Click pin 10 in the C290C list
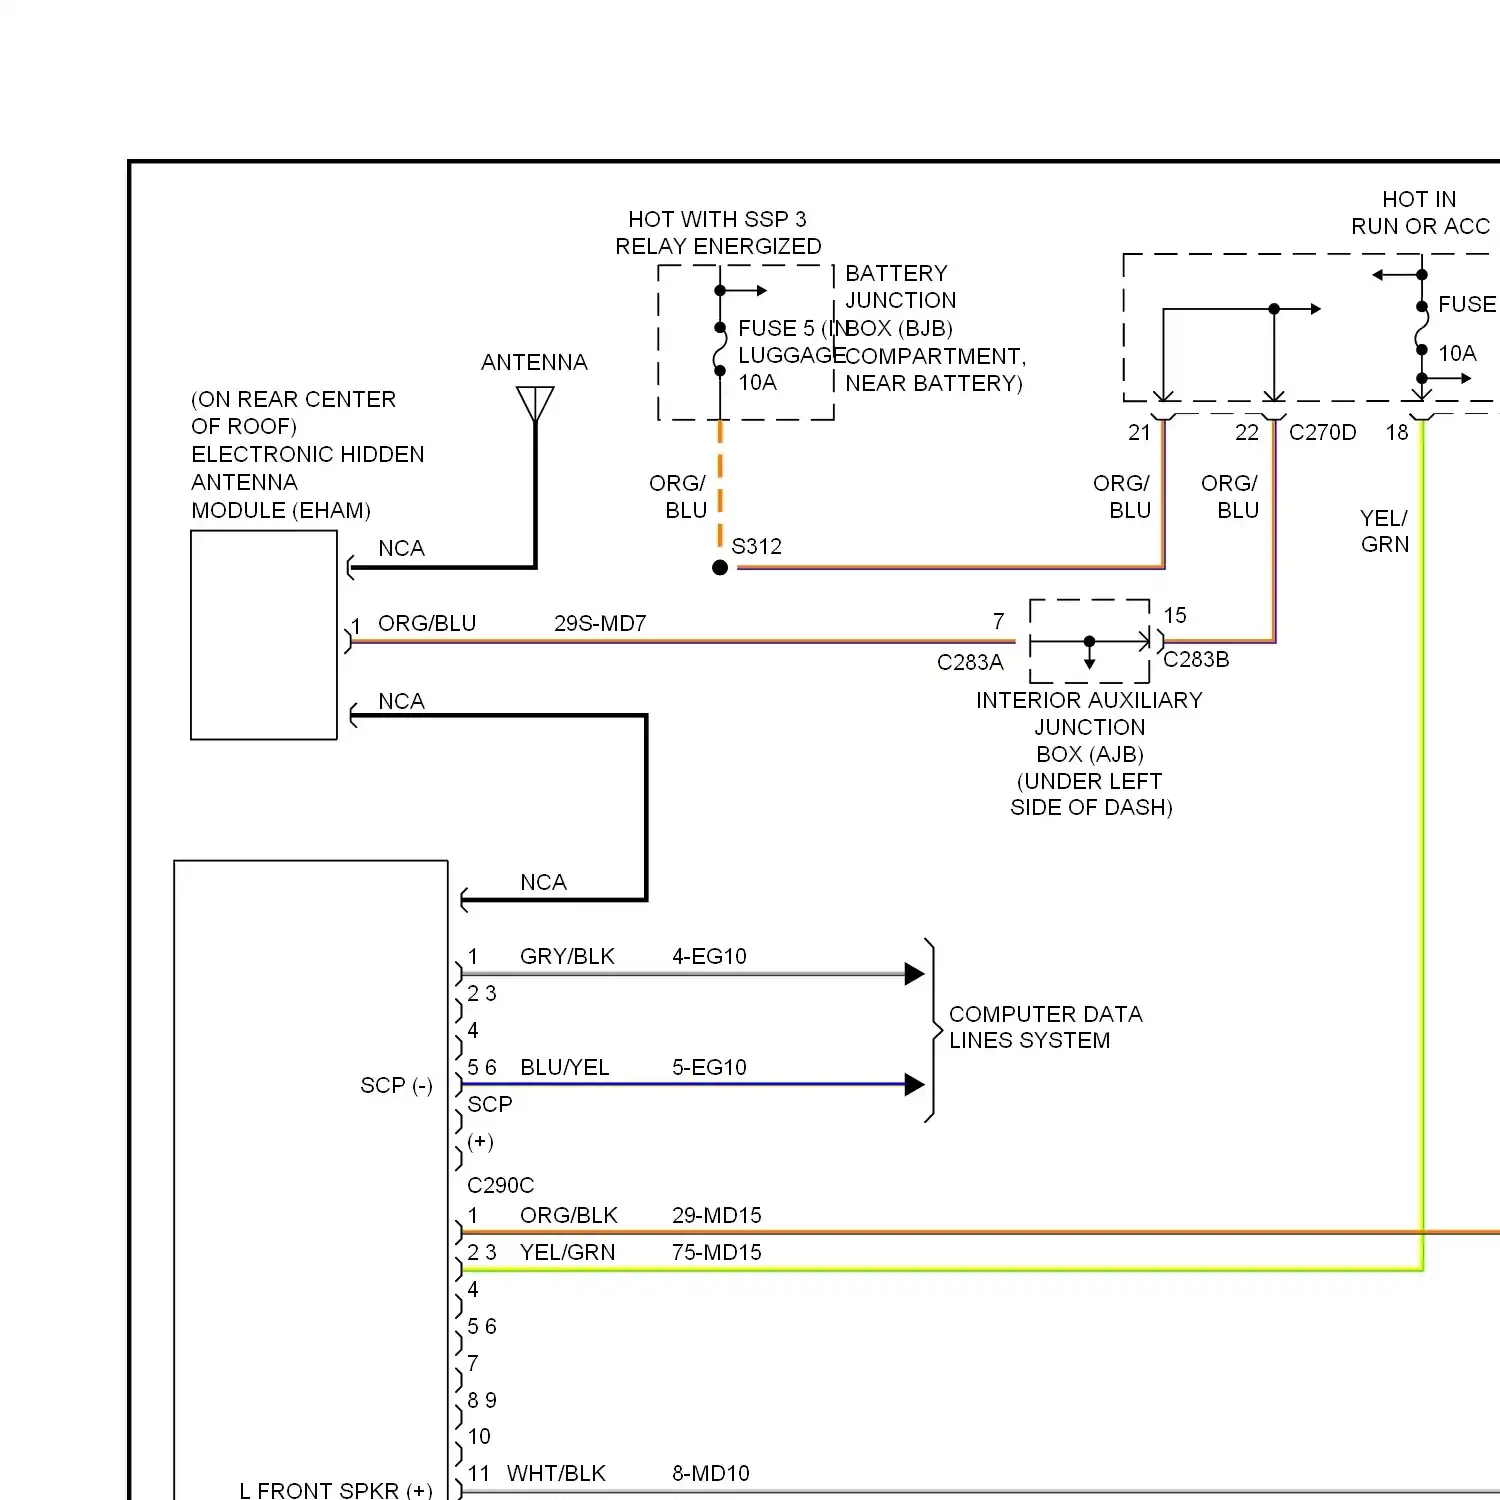 (479, 1436)
